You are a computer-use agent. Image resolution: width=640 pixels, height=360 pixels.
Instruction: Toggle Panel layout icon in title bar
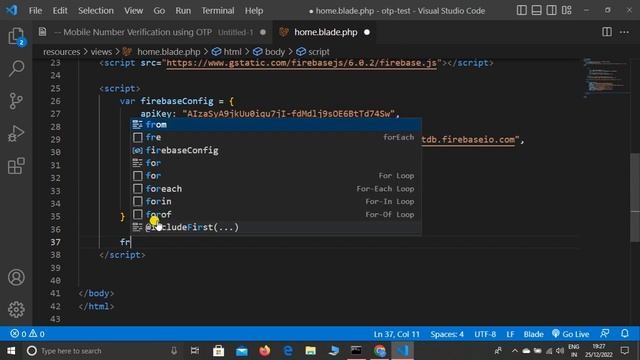(x=536, y=11)
